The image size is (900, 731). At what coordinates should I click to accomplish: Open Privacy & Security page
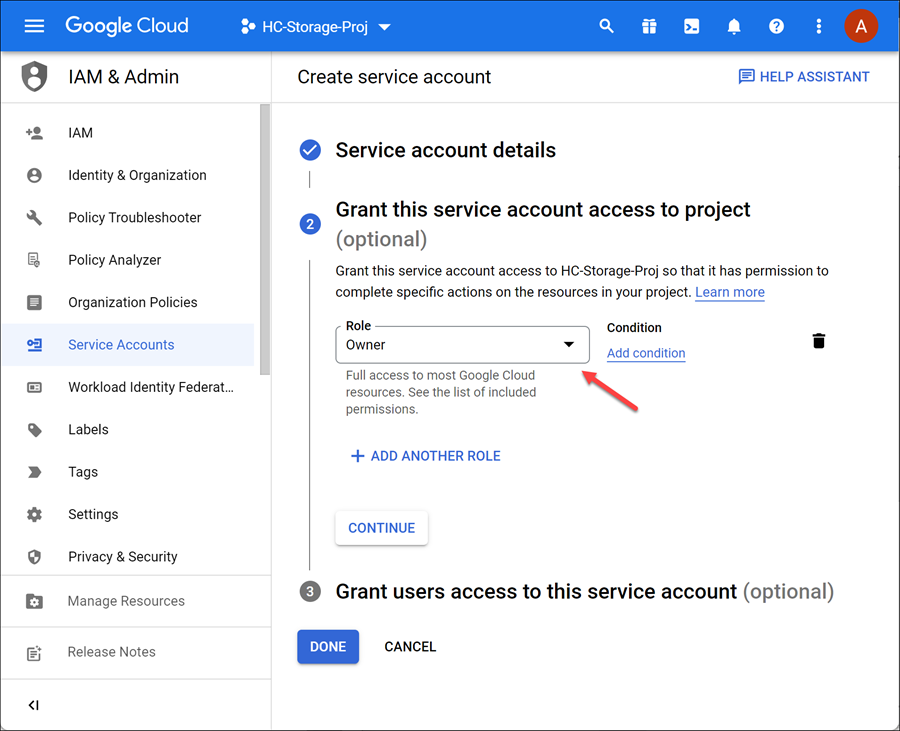pyautogui.click(x=128, y=557)
